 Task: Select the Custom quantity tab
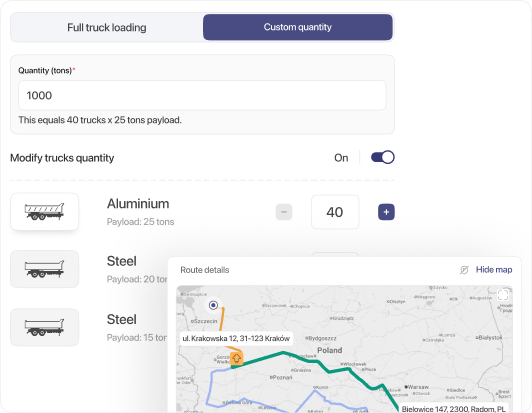[298, 27]
